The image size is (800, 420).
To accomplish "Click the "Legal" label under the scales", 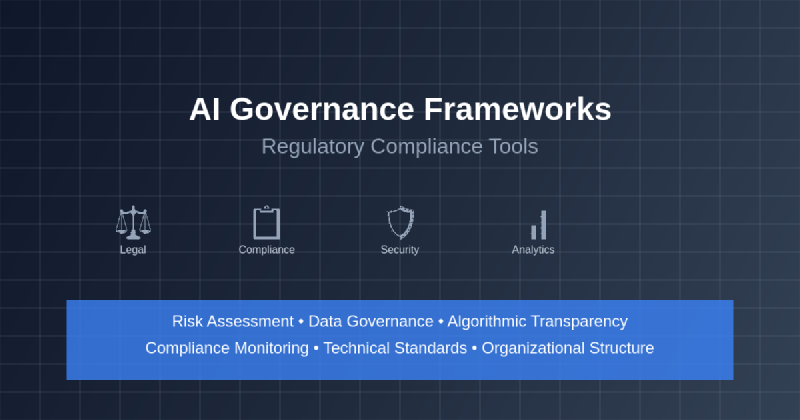I will (132, 250).
